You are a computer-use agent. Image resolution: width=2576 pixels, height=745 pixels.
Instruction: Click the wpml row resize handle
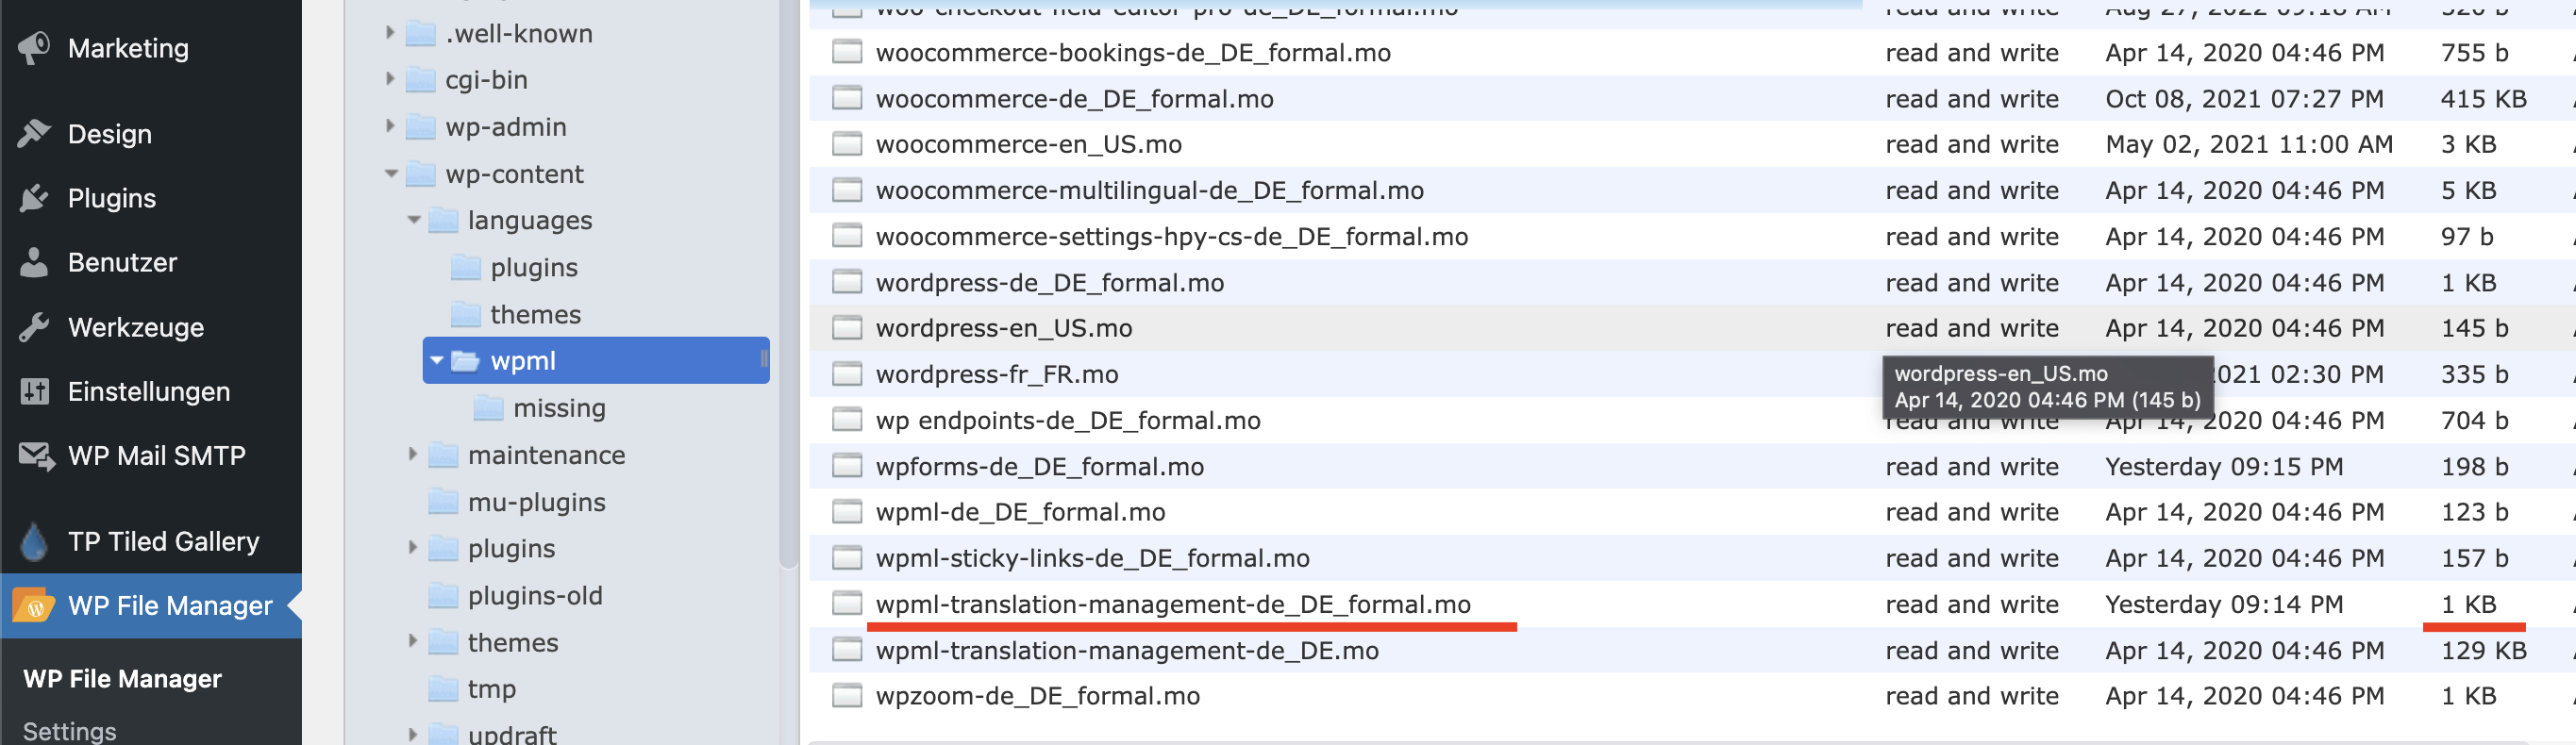[x=764, y=360]
